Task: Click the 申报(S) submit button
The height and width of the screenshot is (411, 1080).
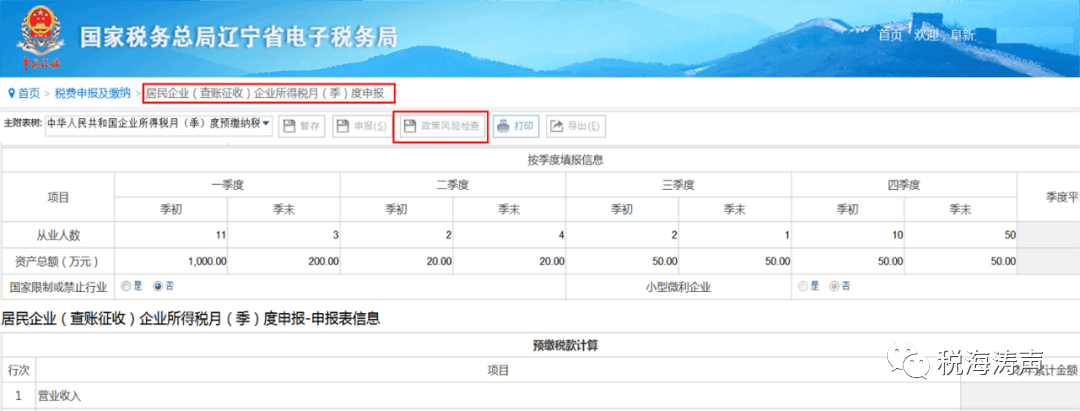Action: tap(359, 126)
